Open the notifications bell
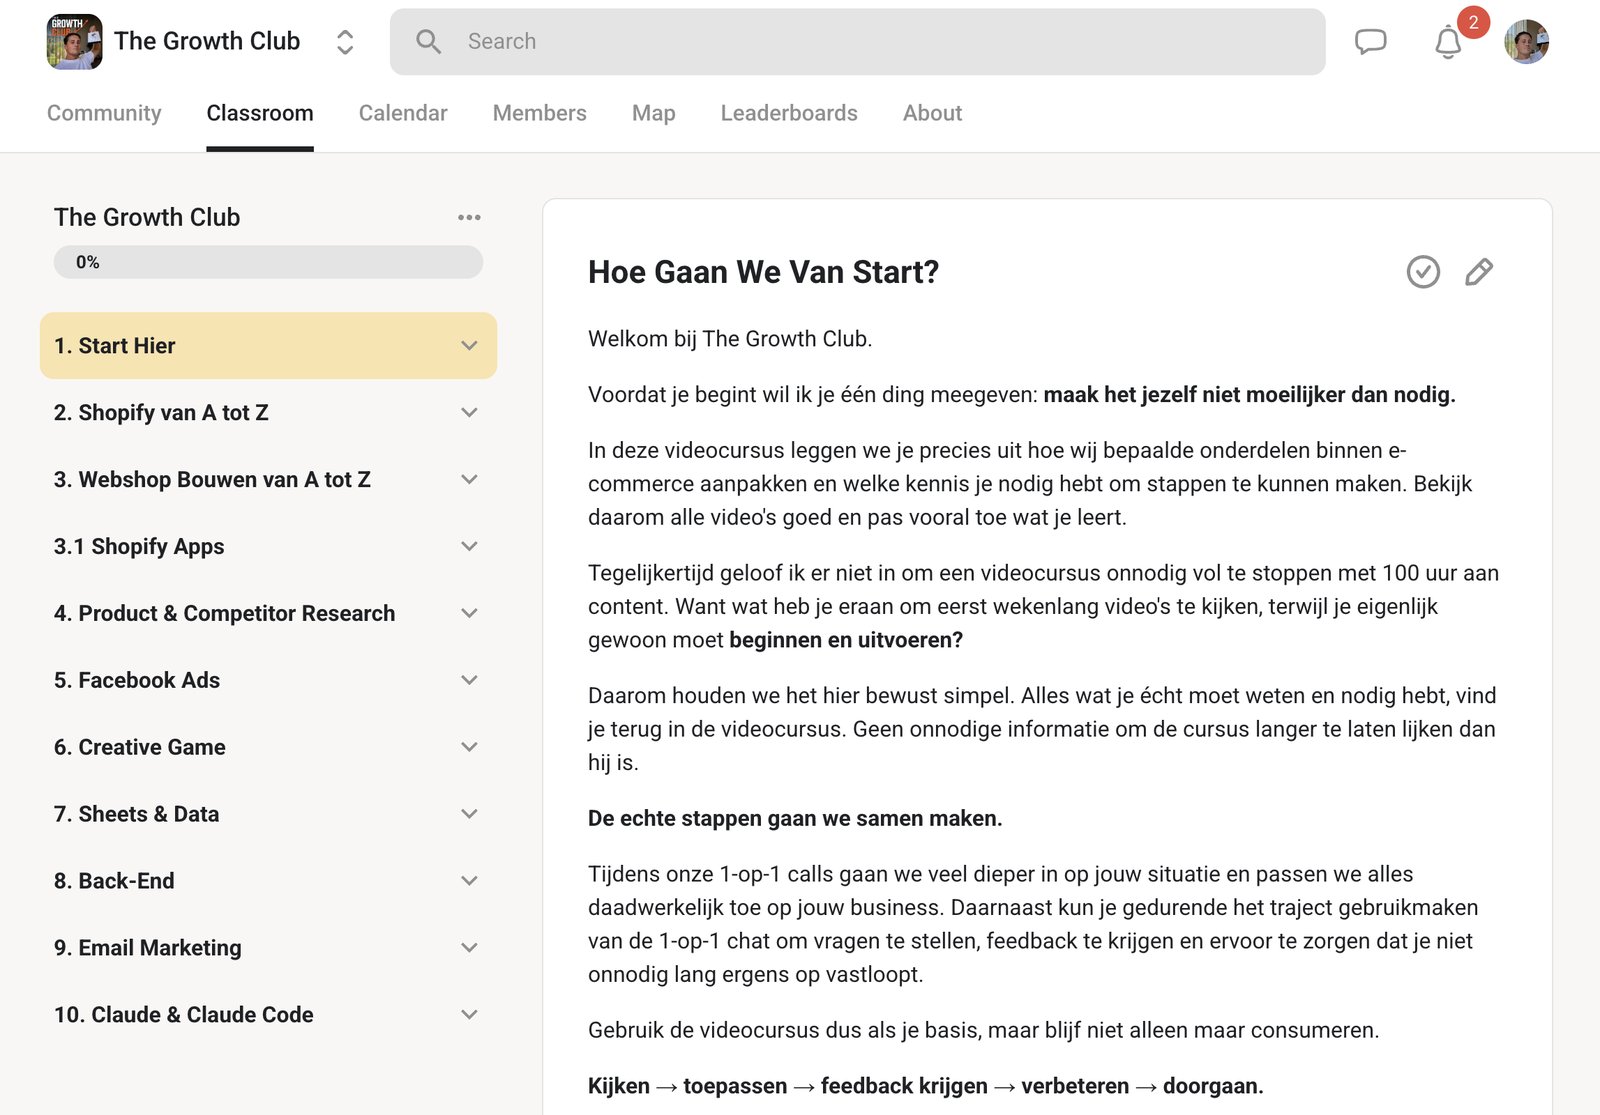The height and width of the screenshot is (1115, 1600). coord(1448,42)
